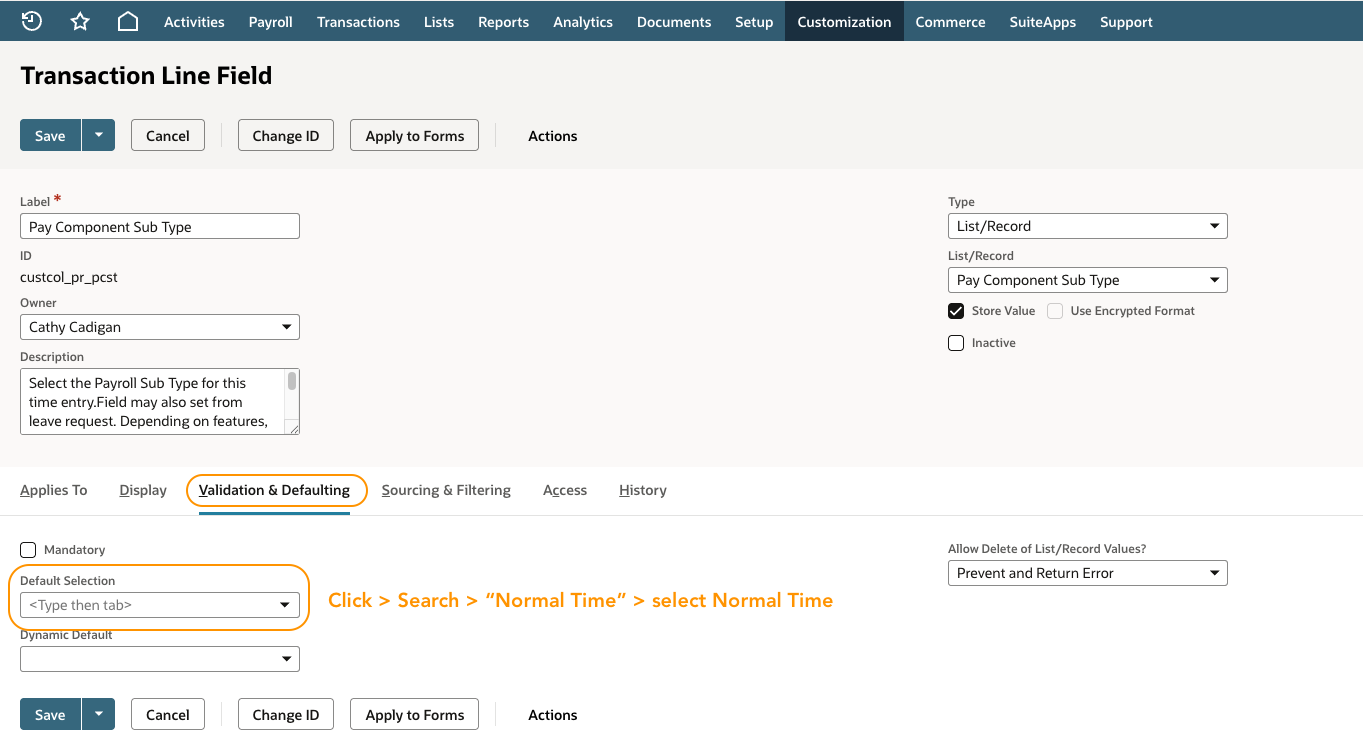Open the Activities menu
Screen dimensions: 1363x756
coord(194,21)
